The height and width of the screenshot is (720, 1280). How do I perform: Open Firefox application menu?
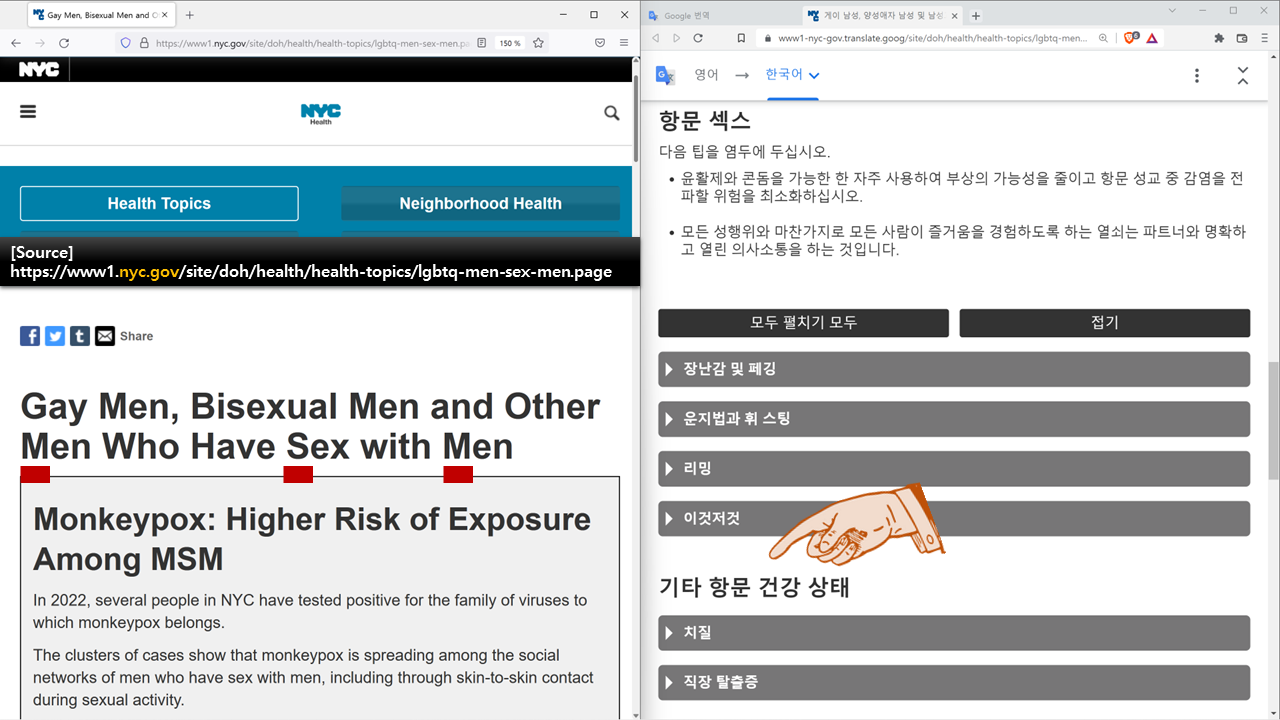tap(624, 43)
